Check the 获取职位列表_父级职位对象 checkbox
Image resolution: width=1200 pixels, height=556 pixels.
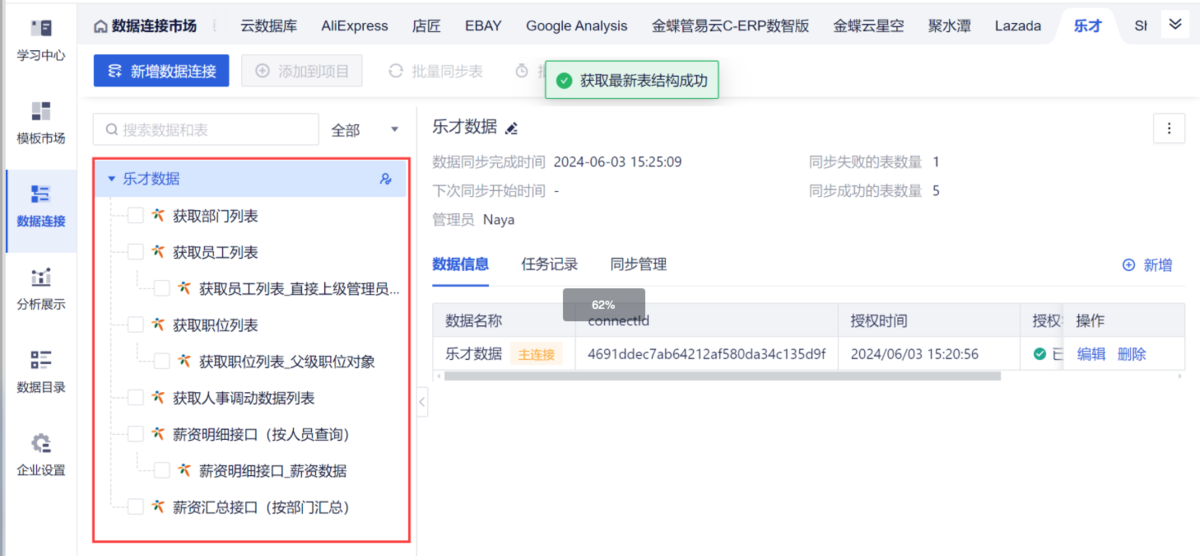(x=162, y=361)
